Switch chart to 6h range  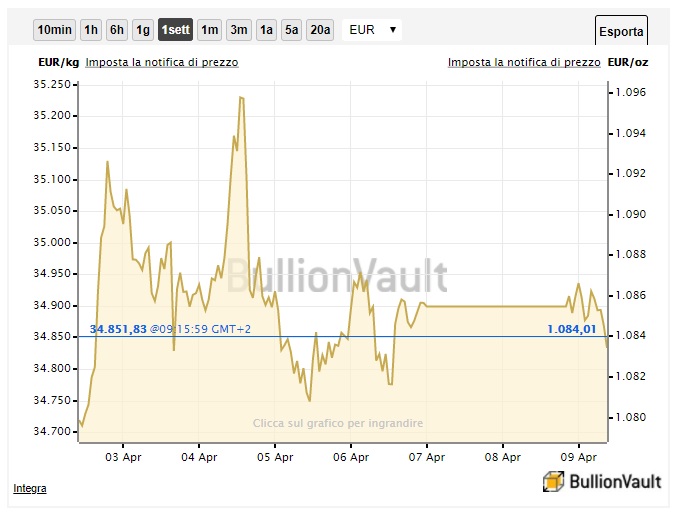[117, 30]
